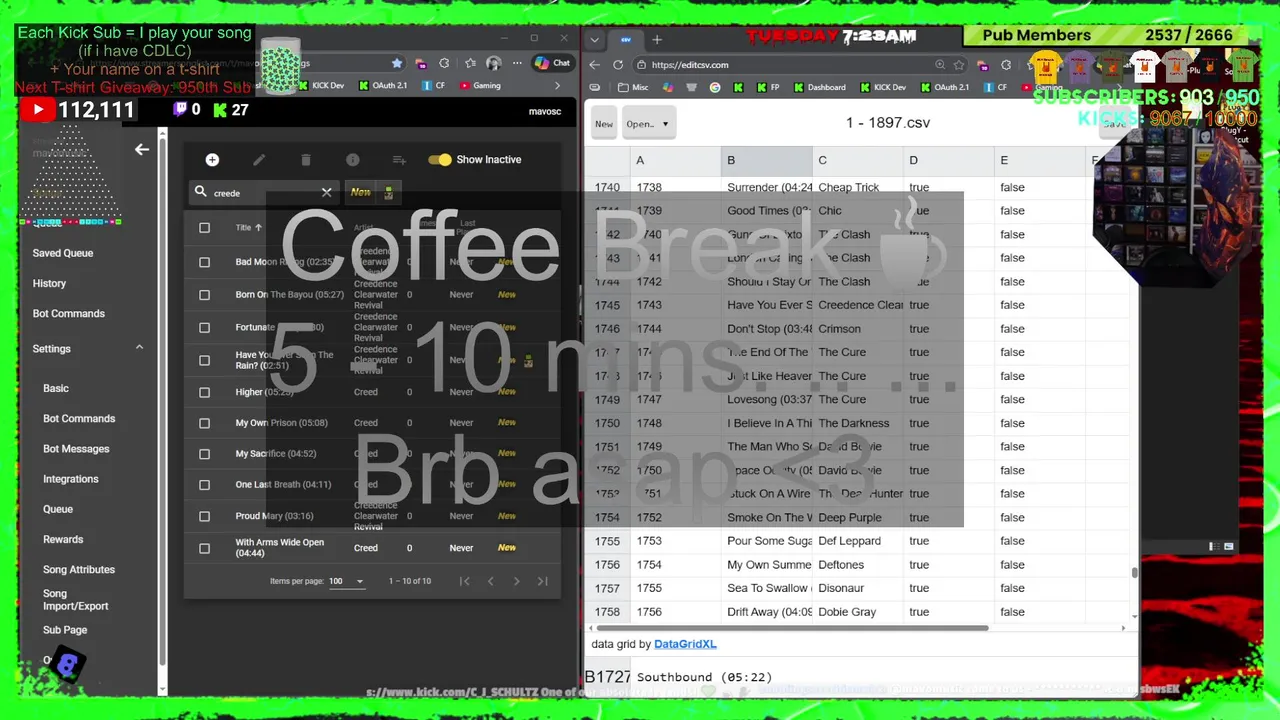
Task: Click the add-to-queue playlist icon
Action: [399, 160]
